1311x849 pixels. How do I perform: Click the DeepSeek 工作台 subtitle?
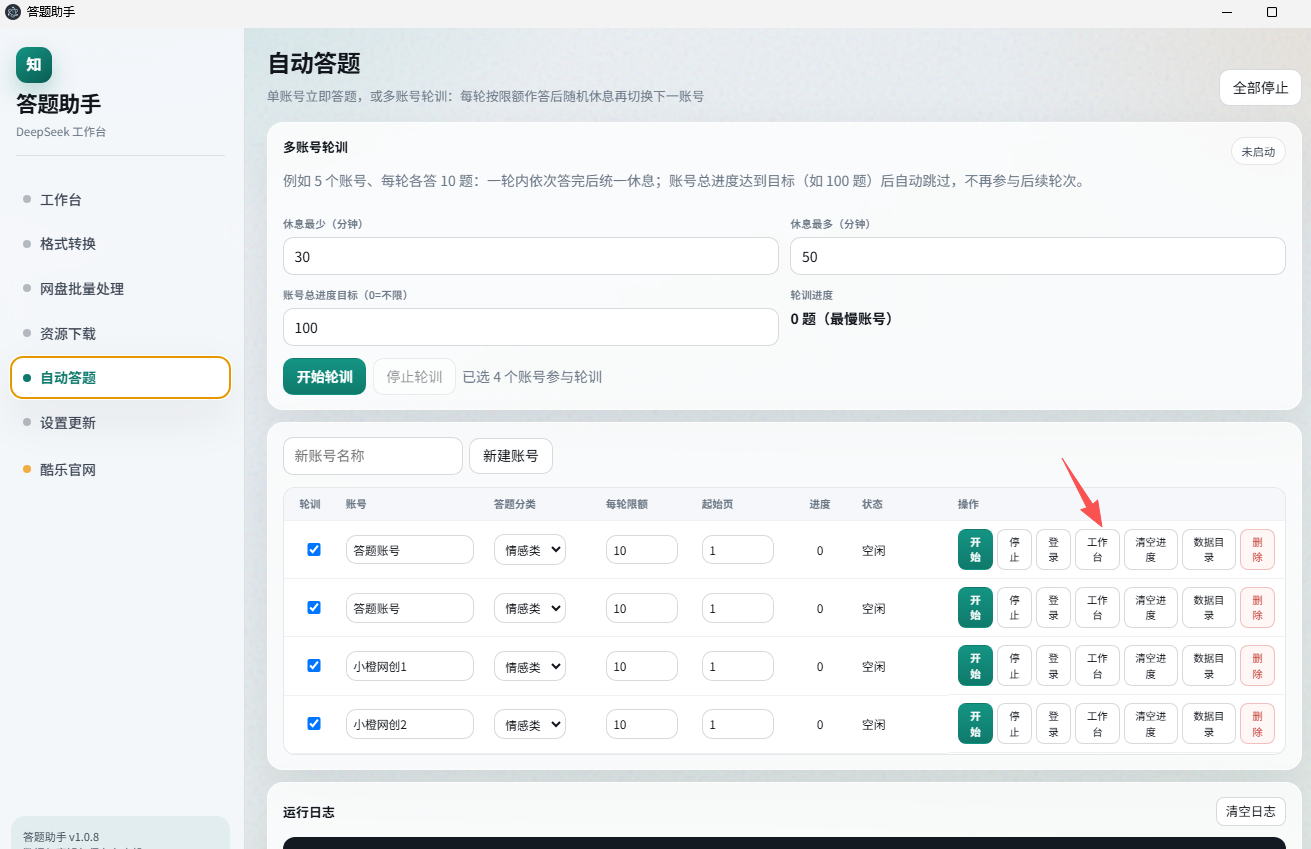click(x=61, y=132)
